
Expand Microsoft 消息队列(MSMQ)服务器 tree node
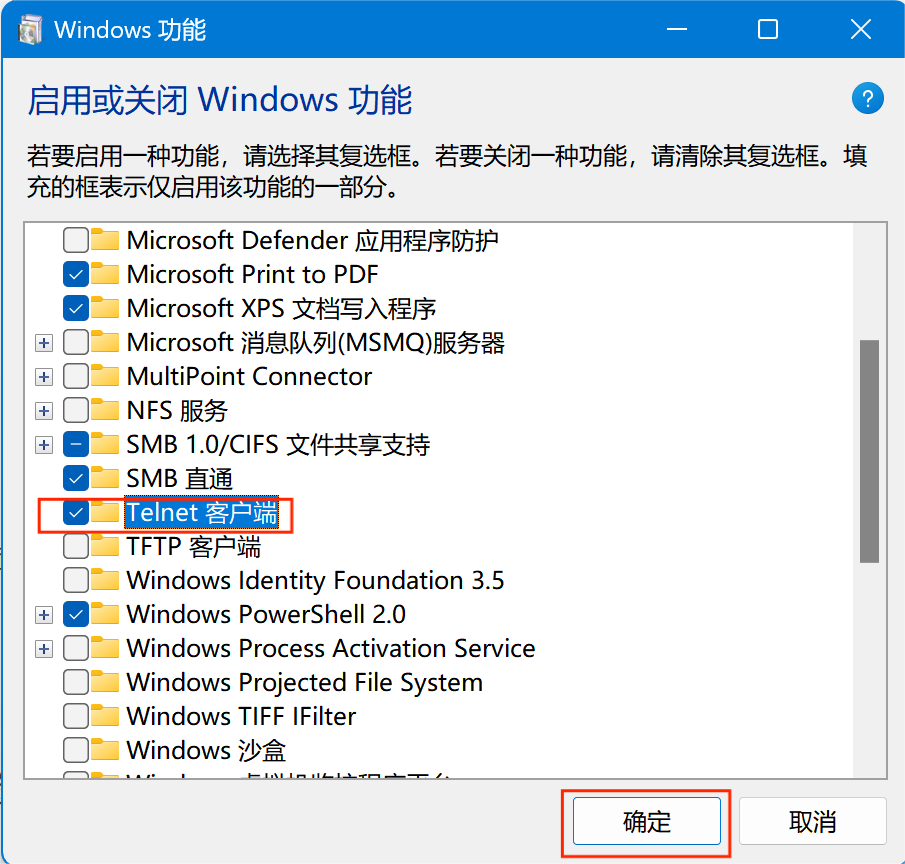[44, 343]
